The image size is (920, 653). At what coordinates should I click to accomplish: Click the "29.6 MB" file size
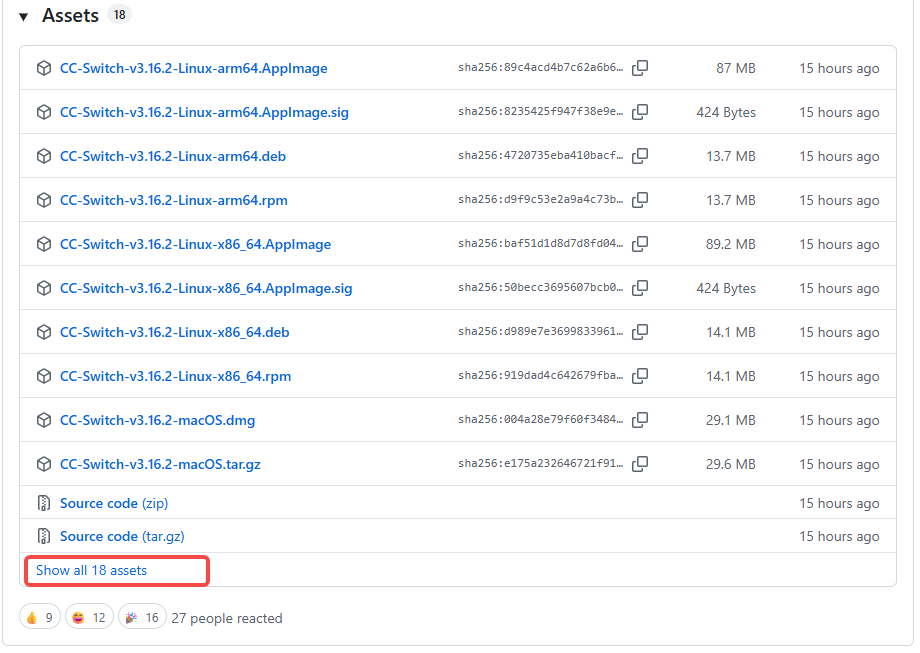pos(730,464)
